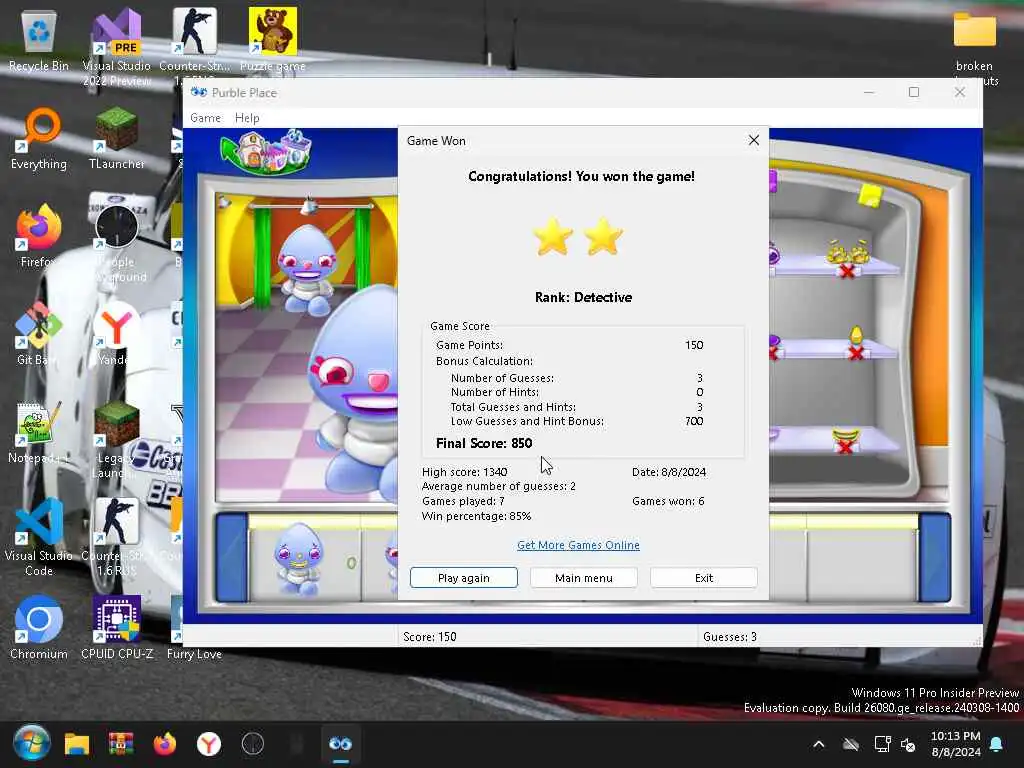The image size is (1024, 768).
Task: Launch Firefox from taskbar
Action: pyautogui.click(x=165, y=744)
